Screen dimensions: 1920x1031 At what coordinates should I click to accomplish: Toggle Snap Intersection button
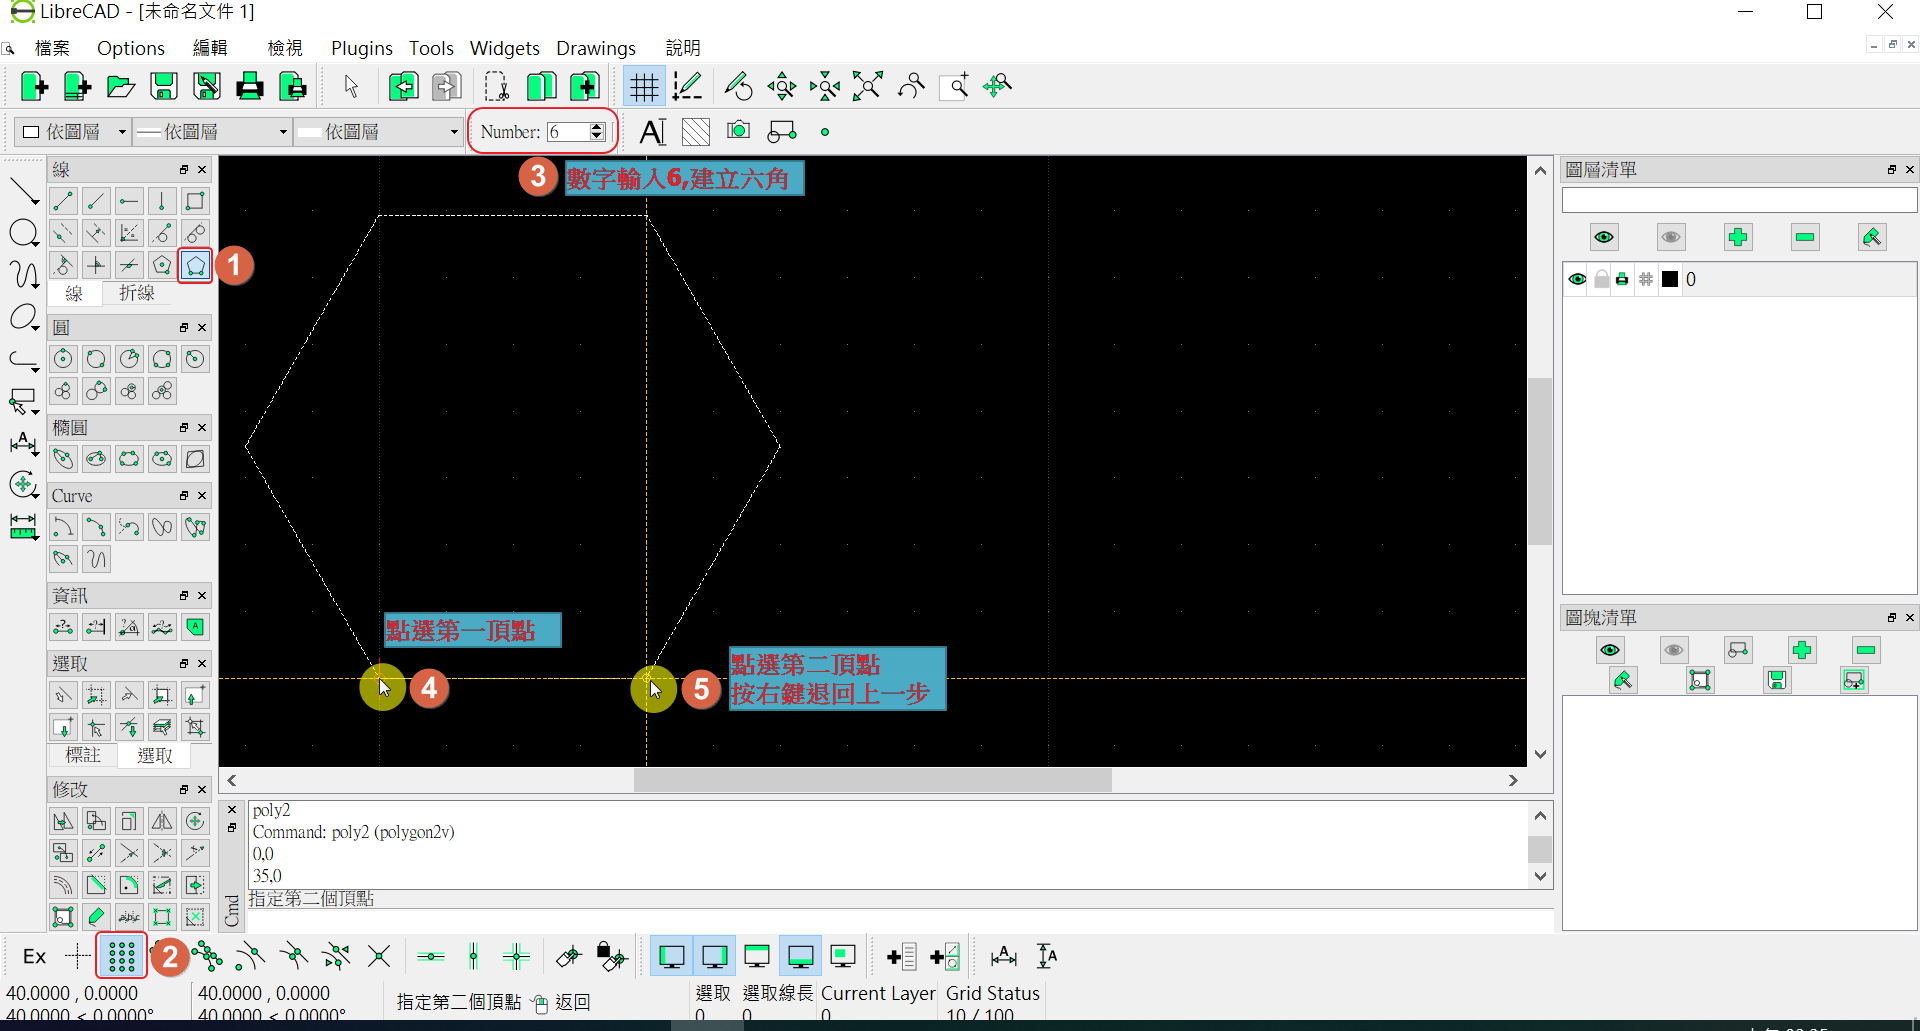click(x=379, y=957)
